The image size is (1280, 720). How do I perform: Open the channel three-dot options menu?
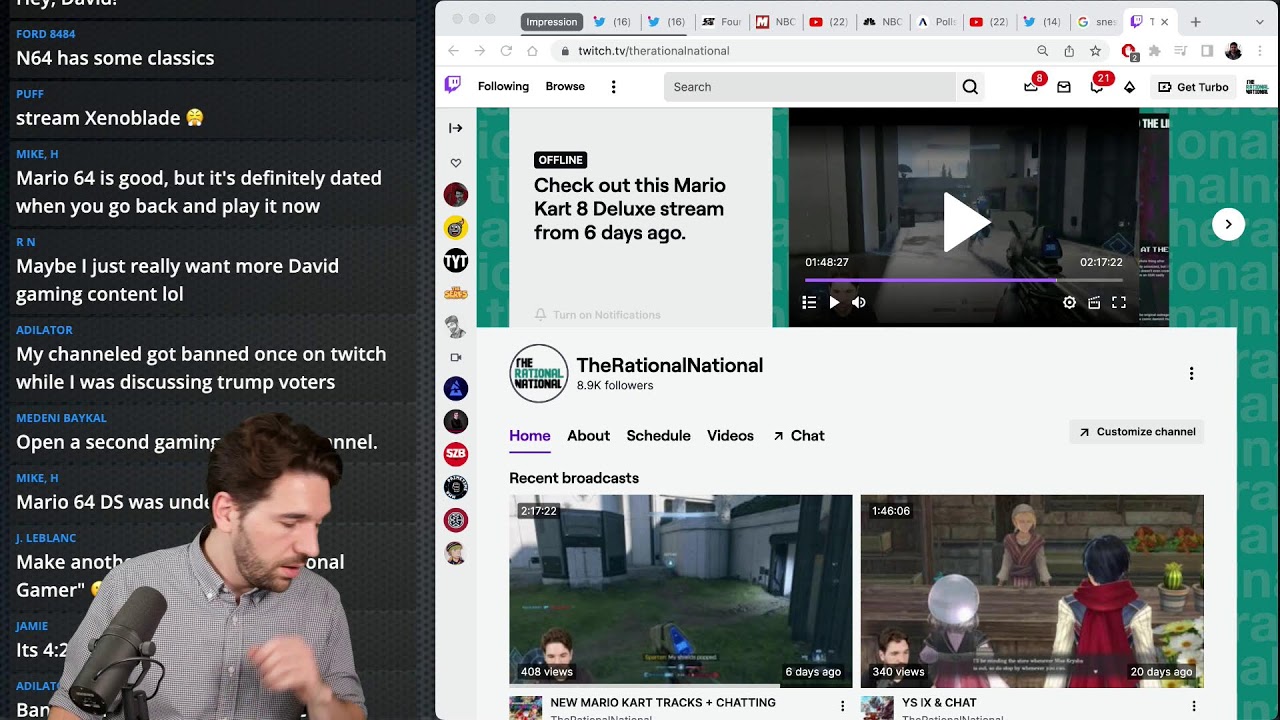click(1191, 374)
